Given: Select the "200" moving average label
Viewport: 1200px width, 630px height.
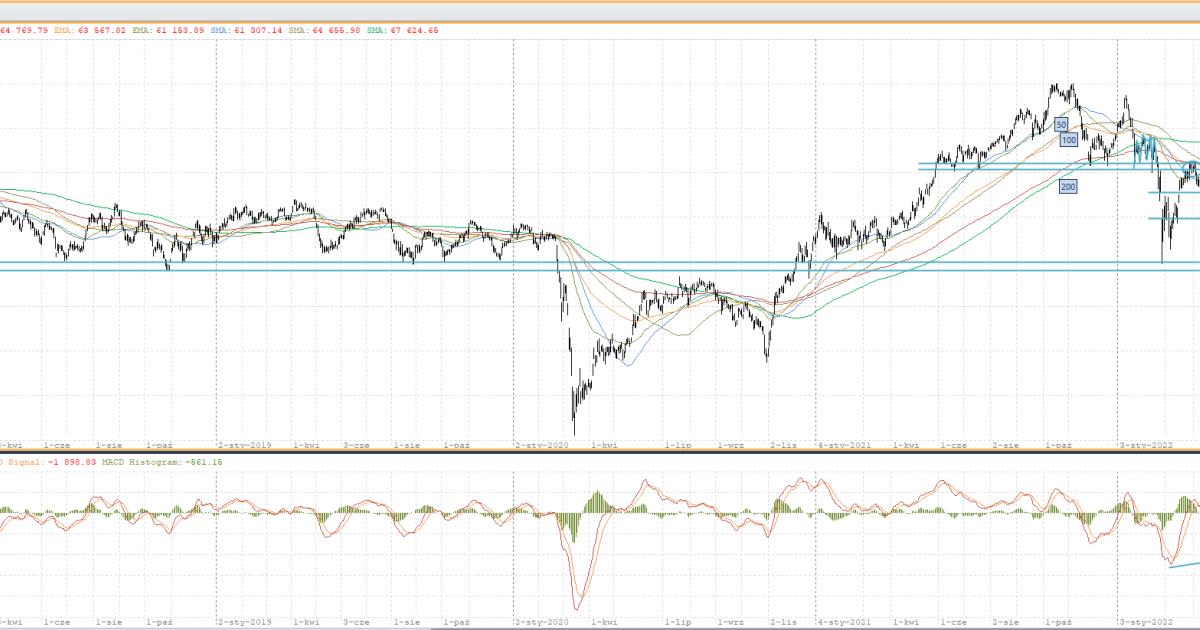Looking at the screenshot, I should (1068, 186).
